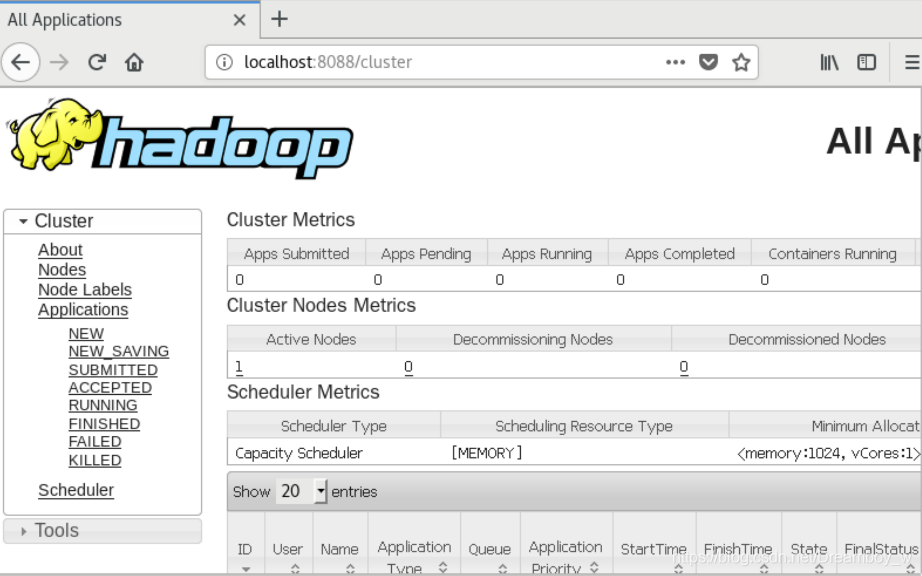Click the Decommissioning Nodes count 0 link

tap(408, 367)
